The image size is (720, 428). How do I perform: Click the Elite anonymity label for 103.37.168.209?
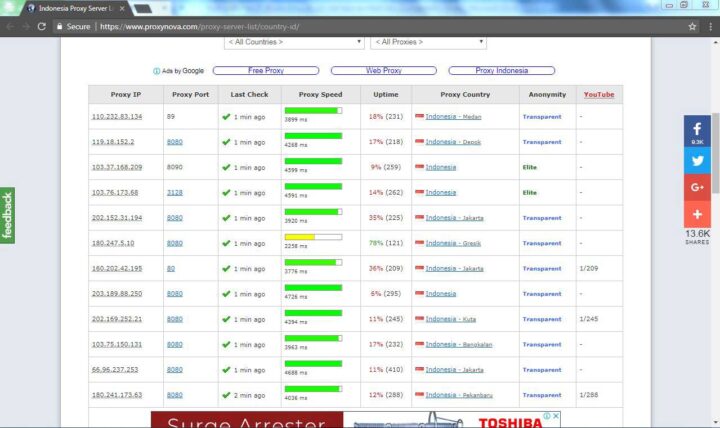[x=529, y=167]
